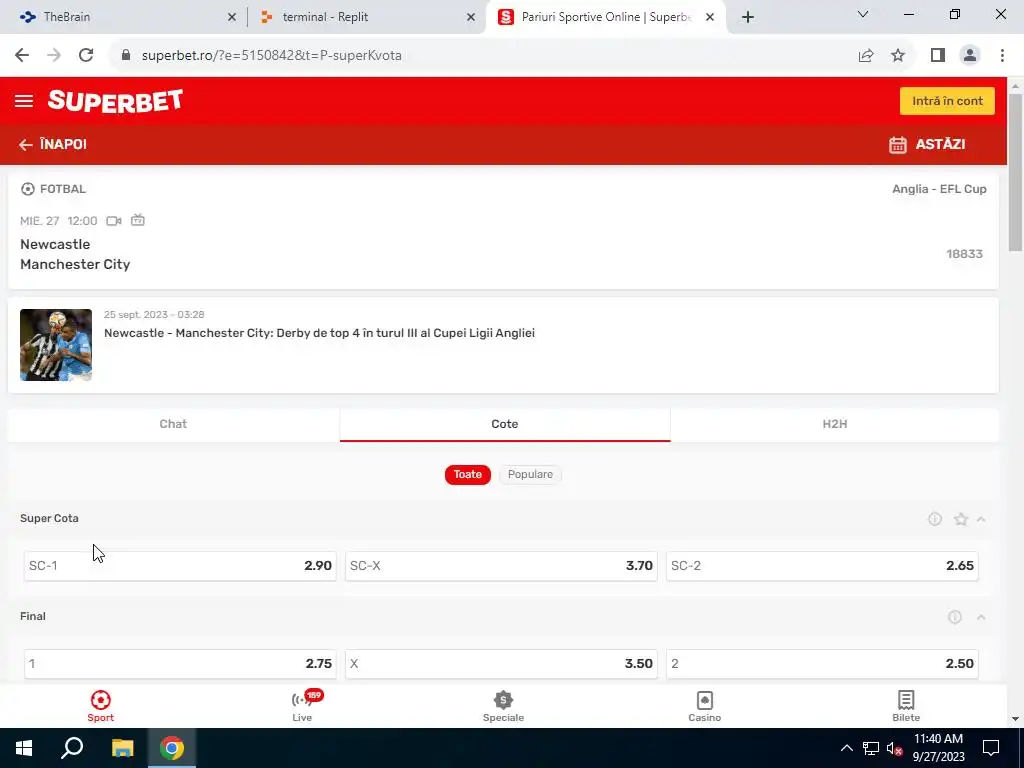Click the match code 18833
The width and height of the screenshot is (1024, 768).
pyautogui.click(x=965, y=254)
